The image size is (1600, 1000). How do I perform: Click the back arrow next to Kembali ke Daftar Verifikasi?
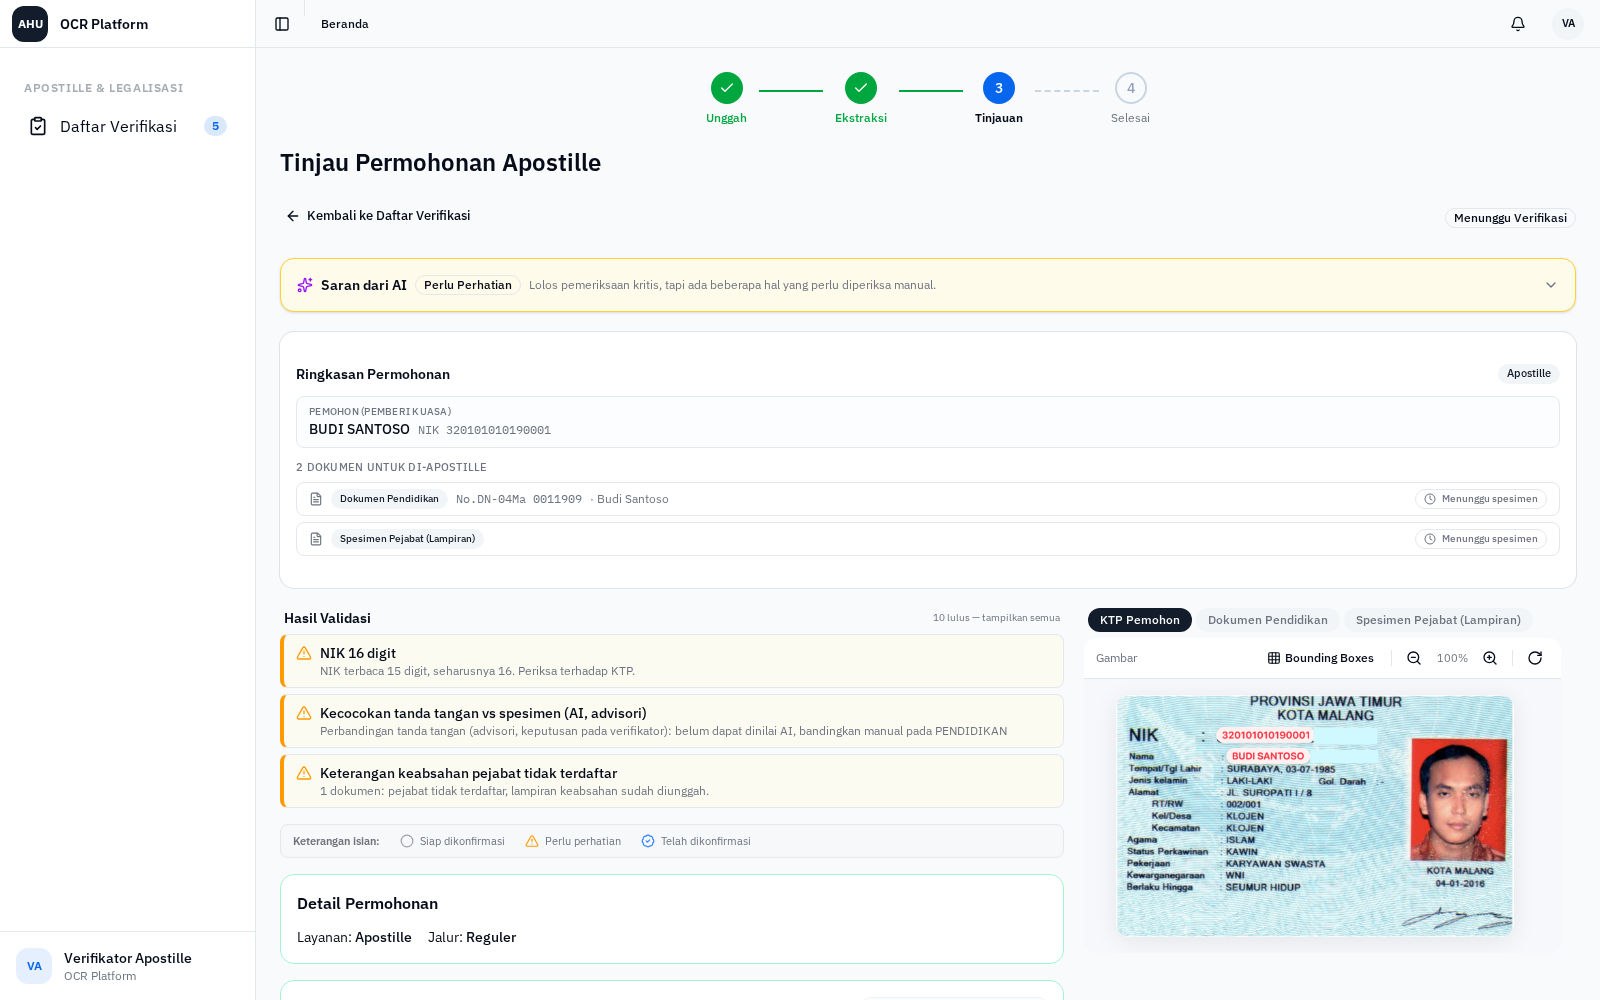293,216
